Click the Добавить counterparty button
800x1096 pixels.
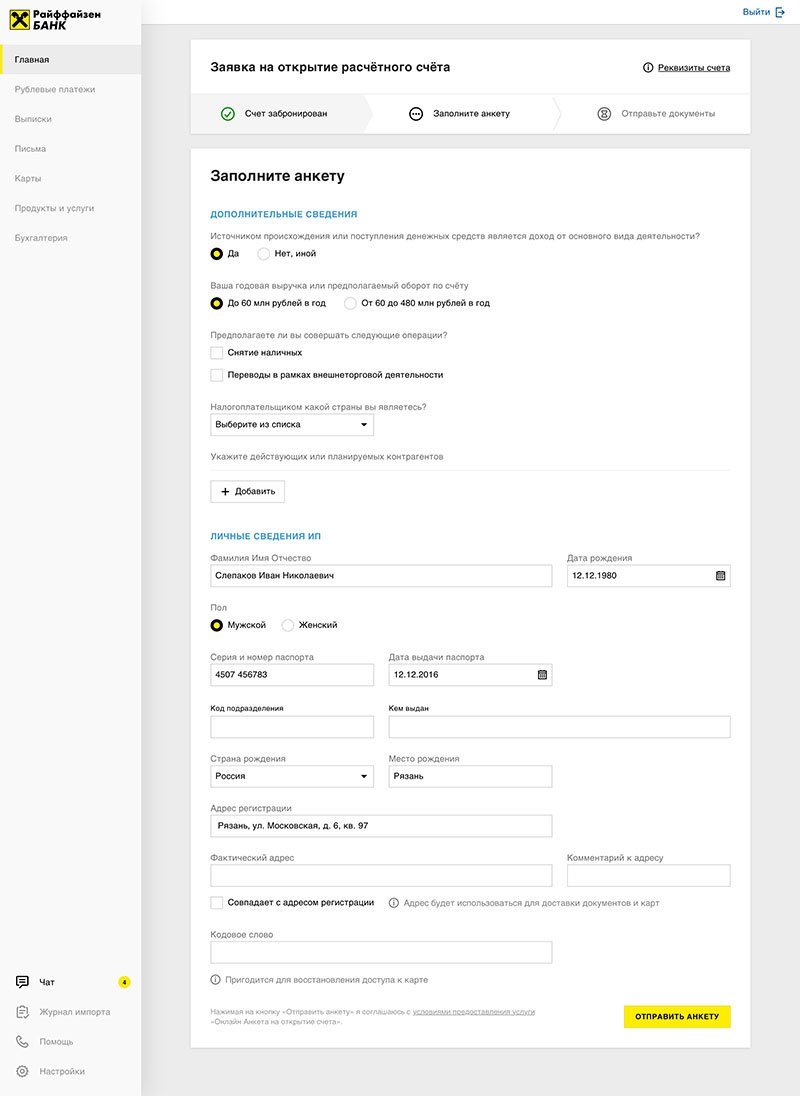coord(248,492)
